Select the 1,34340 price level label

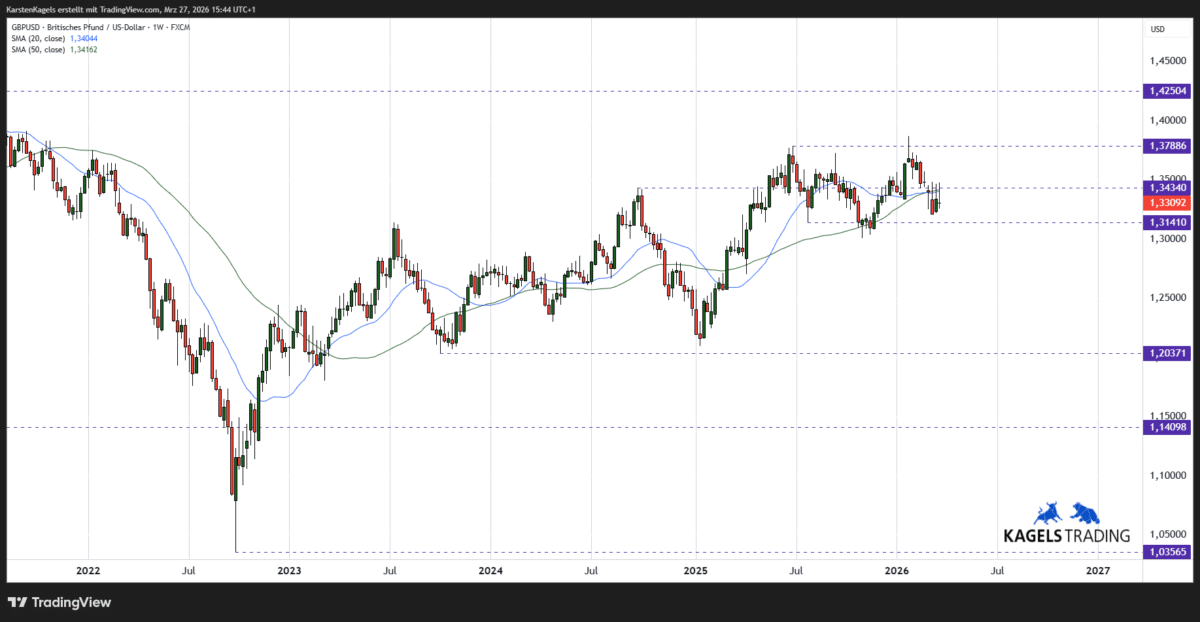(x=1167, y=187)
